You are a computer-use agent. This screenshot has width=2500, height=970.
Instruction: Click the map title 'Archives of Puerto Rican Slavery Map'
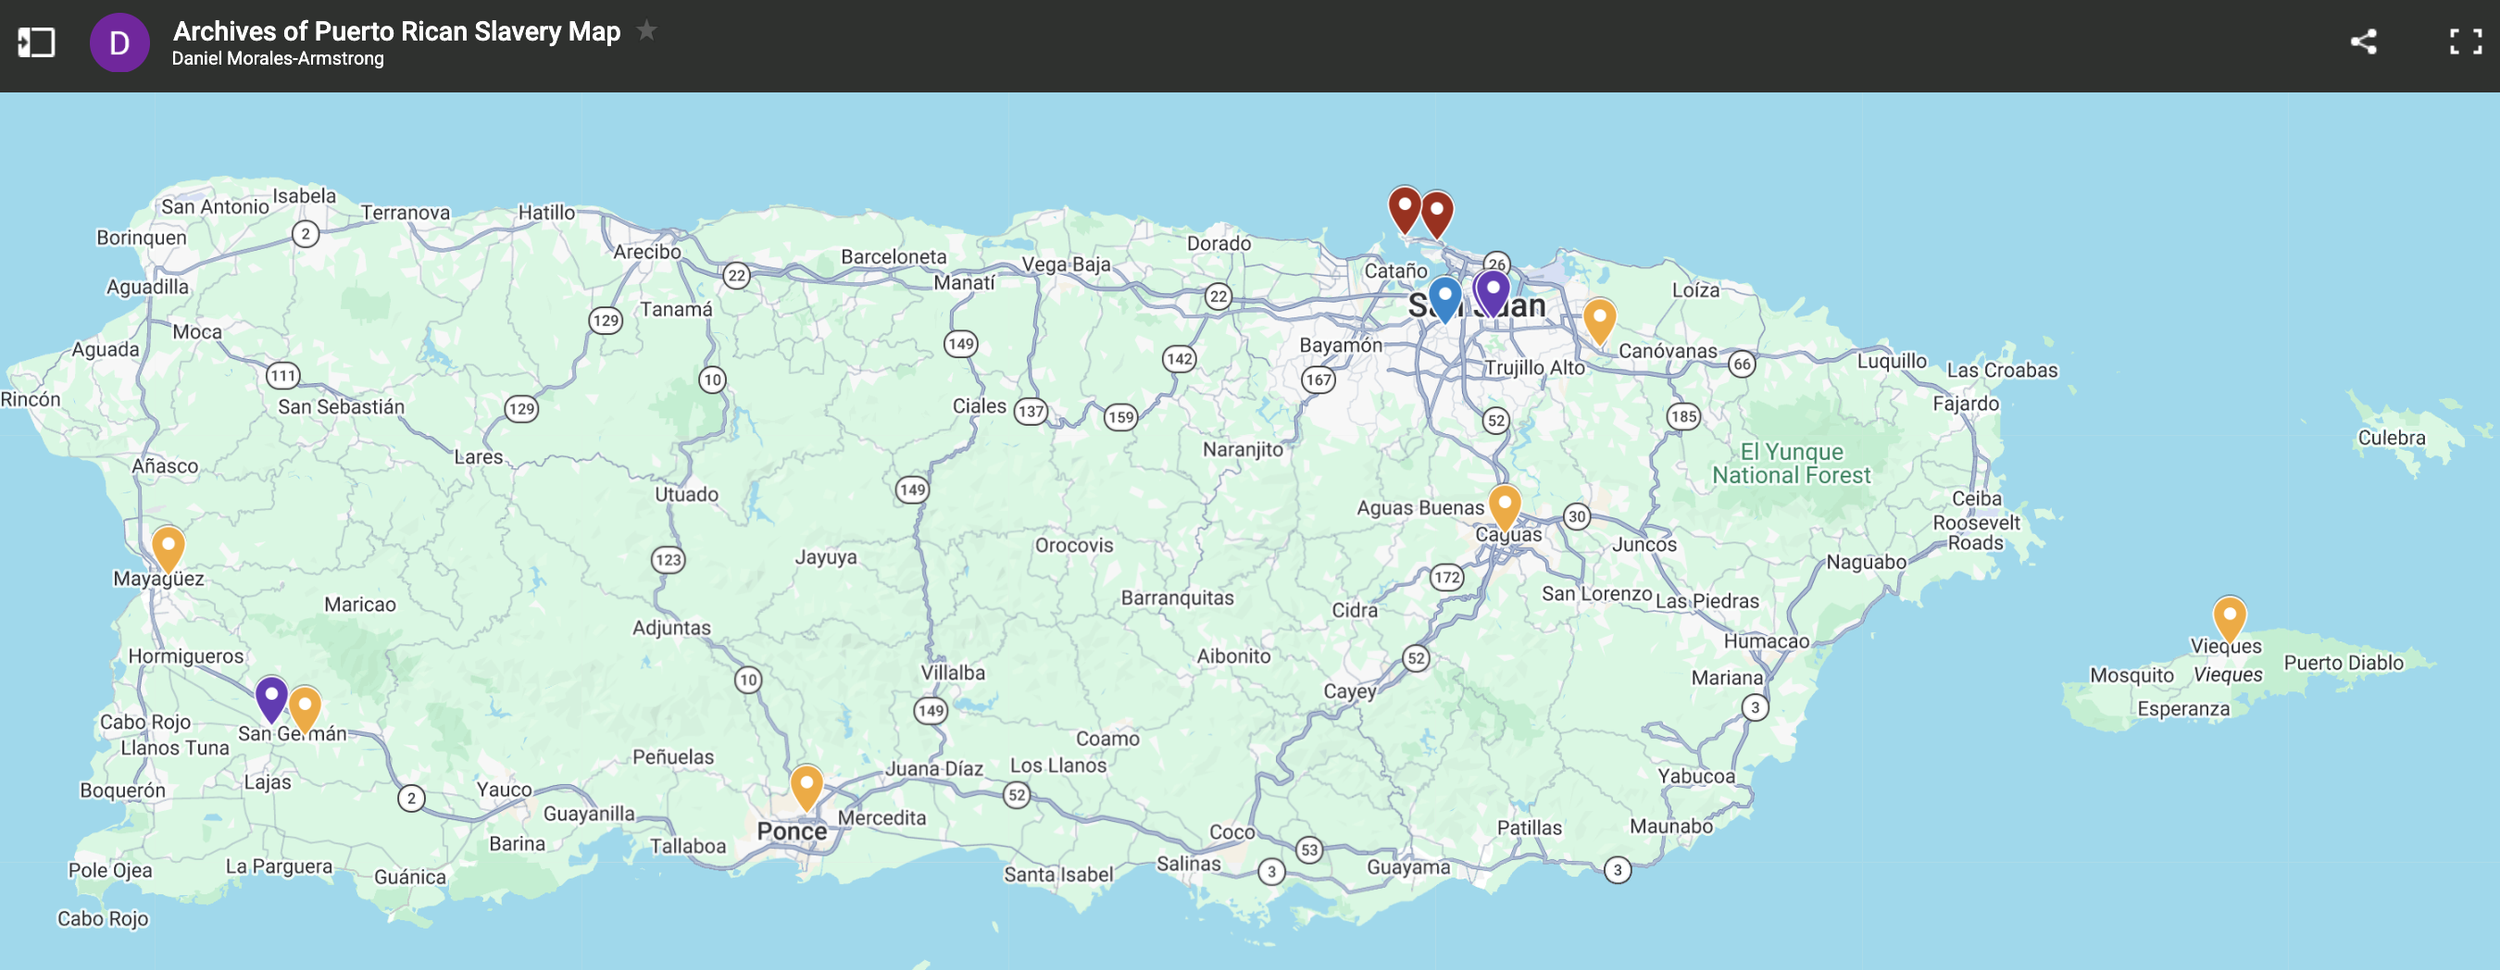397,31
